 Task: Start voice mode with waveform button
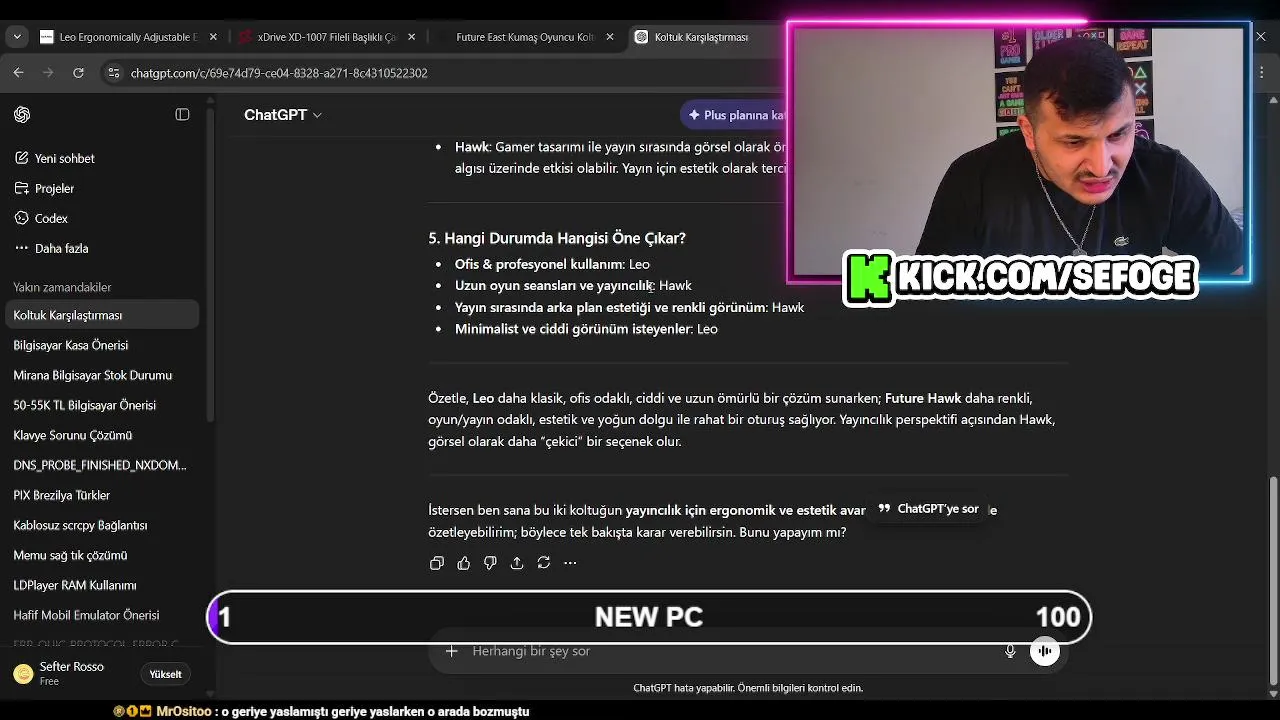1045,651
